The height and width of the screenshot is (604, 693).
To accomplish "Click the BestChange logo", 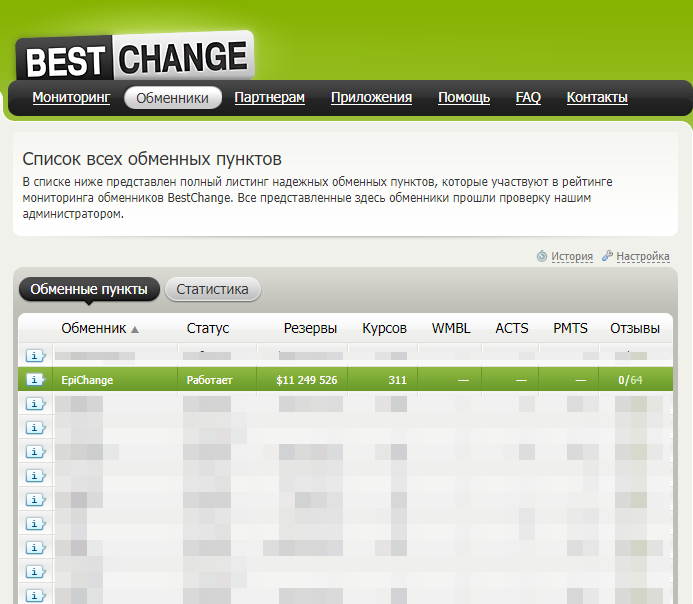I will click(x=135, y=57).
